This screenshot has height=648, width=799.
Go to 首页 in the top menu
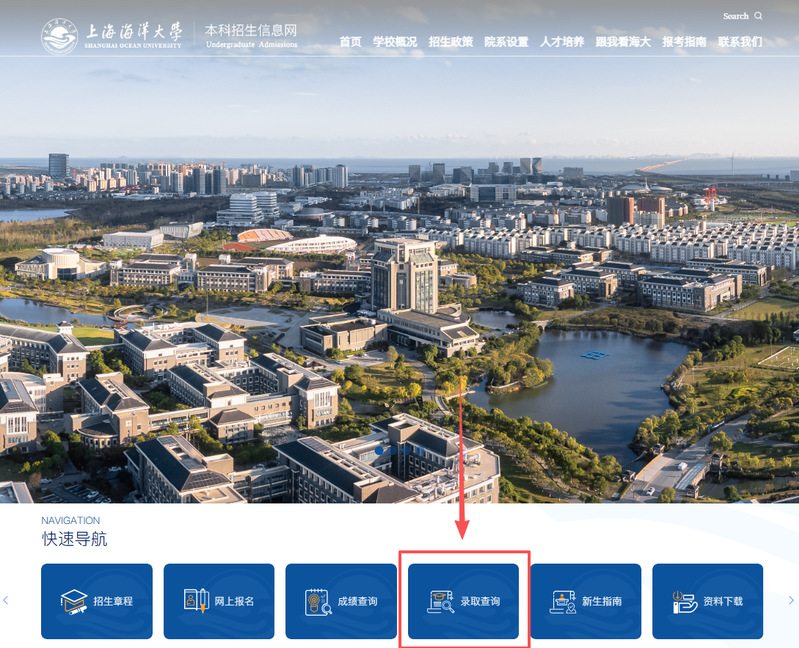click(x=350, y=42)
